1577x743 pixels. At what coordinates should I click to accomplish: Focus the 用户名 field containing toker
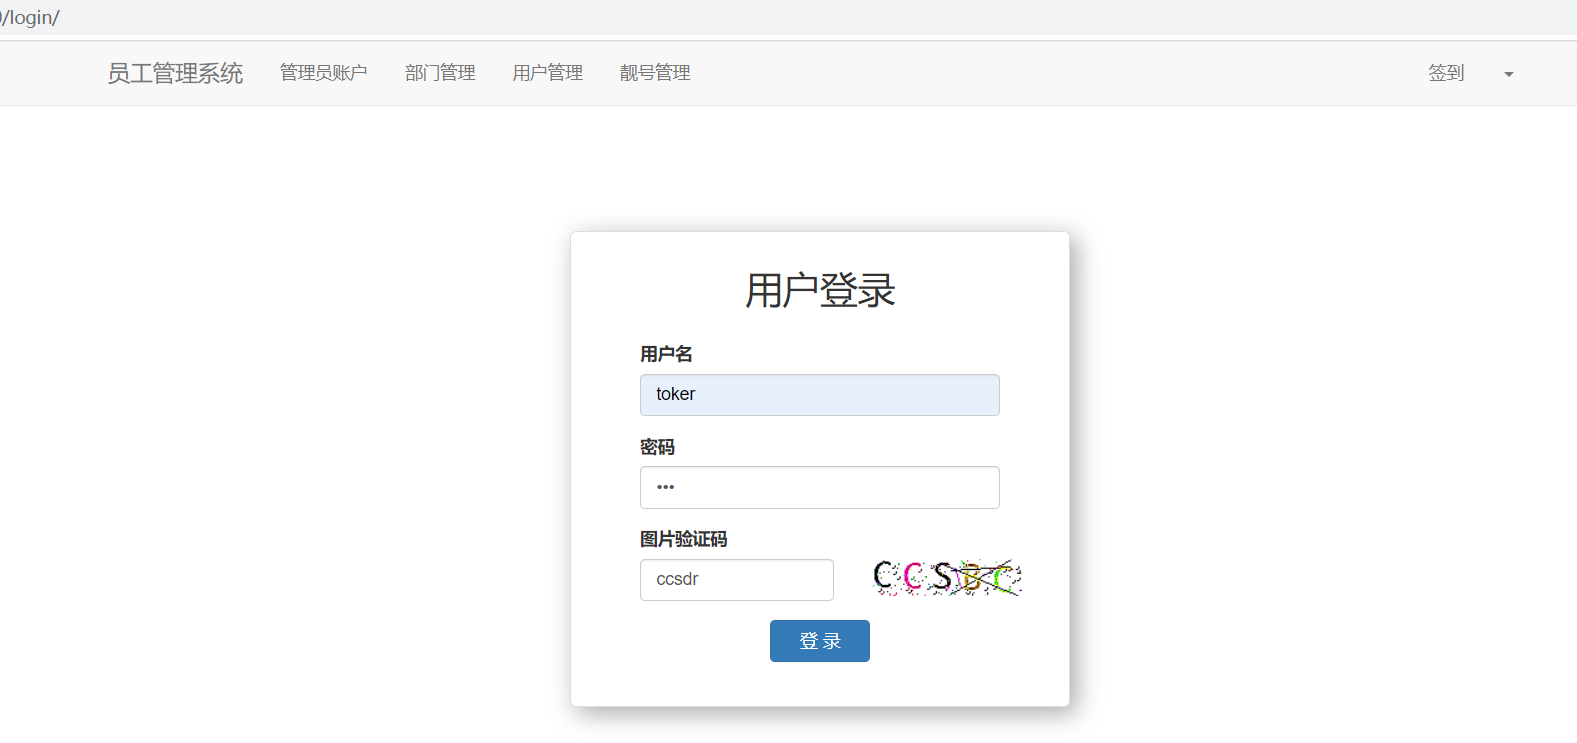pos(819,395)
